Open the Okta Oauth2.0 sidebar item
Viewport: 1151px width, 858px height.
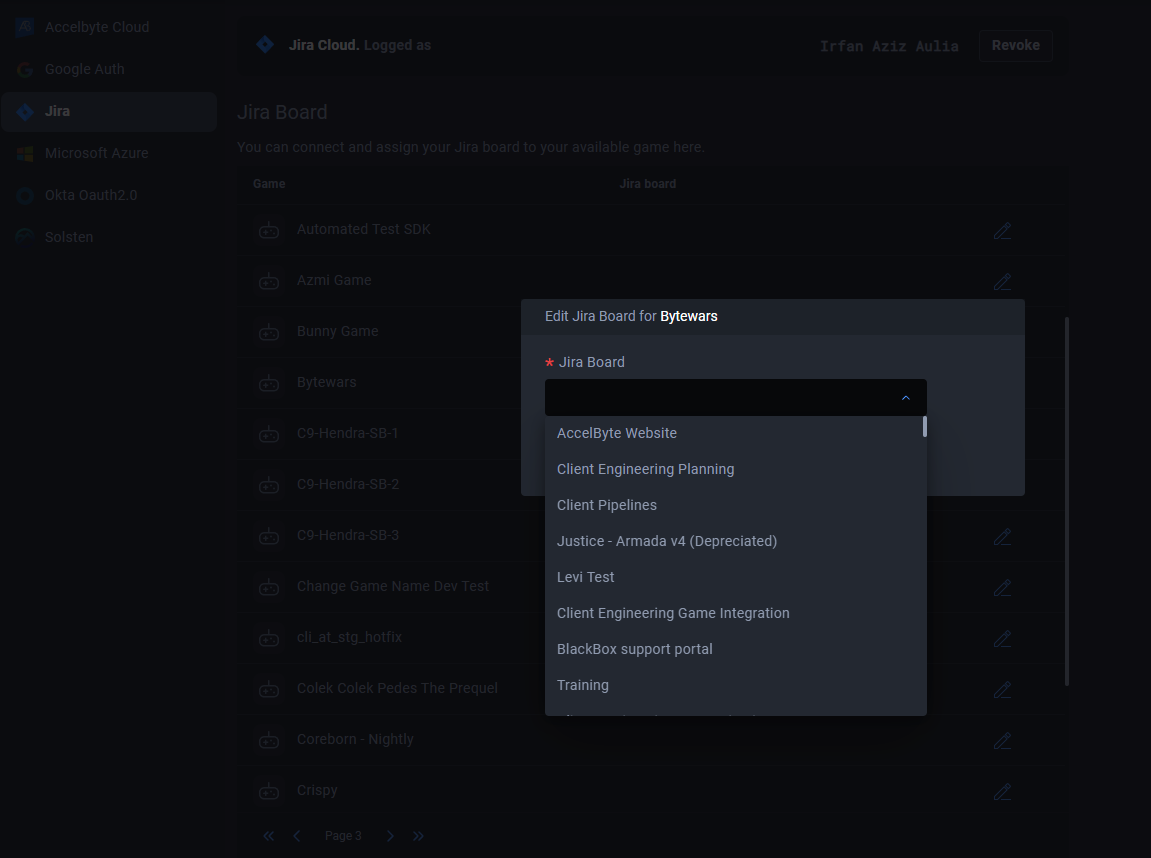pos(91,195)
